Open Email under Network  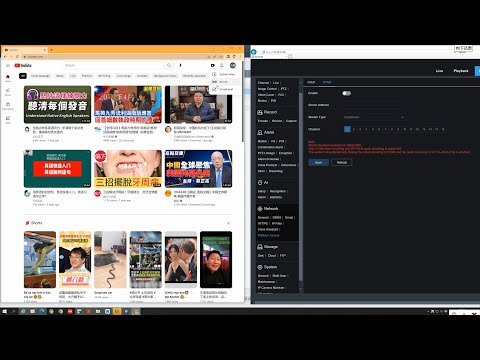point(289,217)
